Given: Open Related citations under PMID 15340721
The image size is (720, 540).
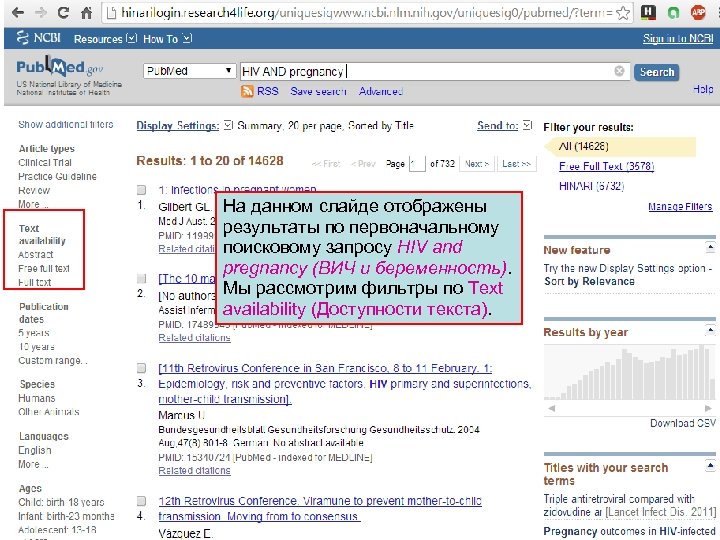Looking at the screenshot, I should [194, 470].
